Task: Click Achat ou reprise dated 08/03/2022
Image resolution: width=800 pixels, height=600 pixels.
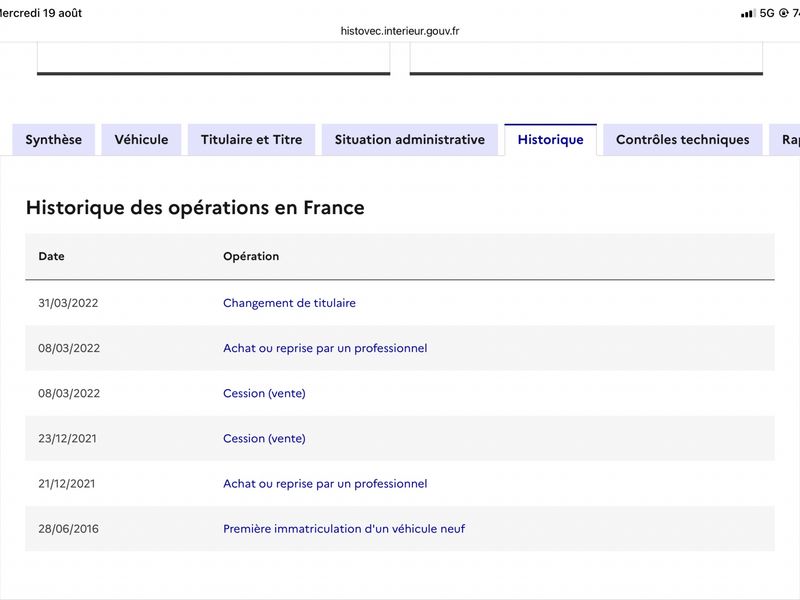Action: (325, 348)
